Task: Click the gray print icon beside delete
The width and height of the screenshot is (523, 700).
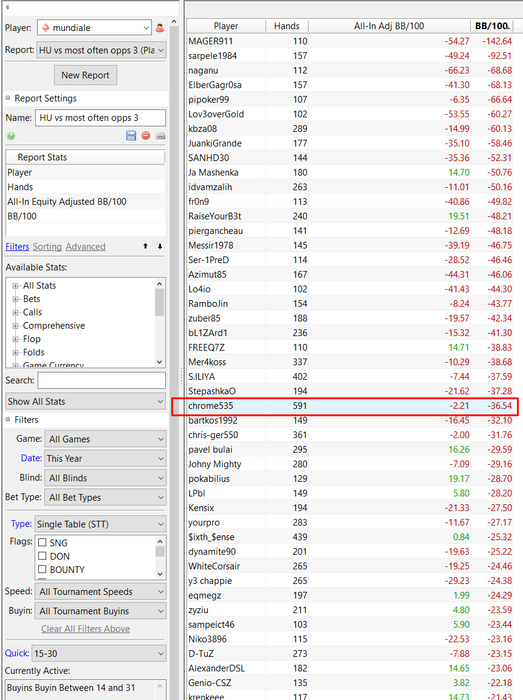Action: [160, 136]
